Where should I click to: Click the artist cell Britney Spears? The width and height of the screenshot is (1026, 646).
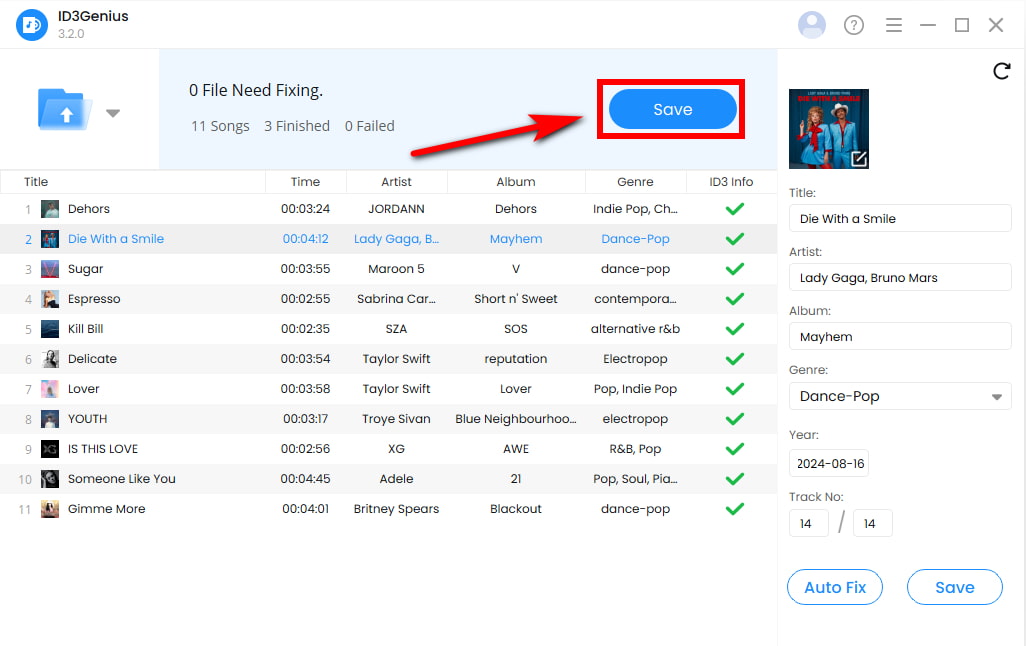pyautogui.click(x=396, y=509)
